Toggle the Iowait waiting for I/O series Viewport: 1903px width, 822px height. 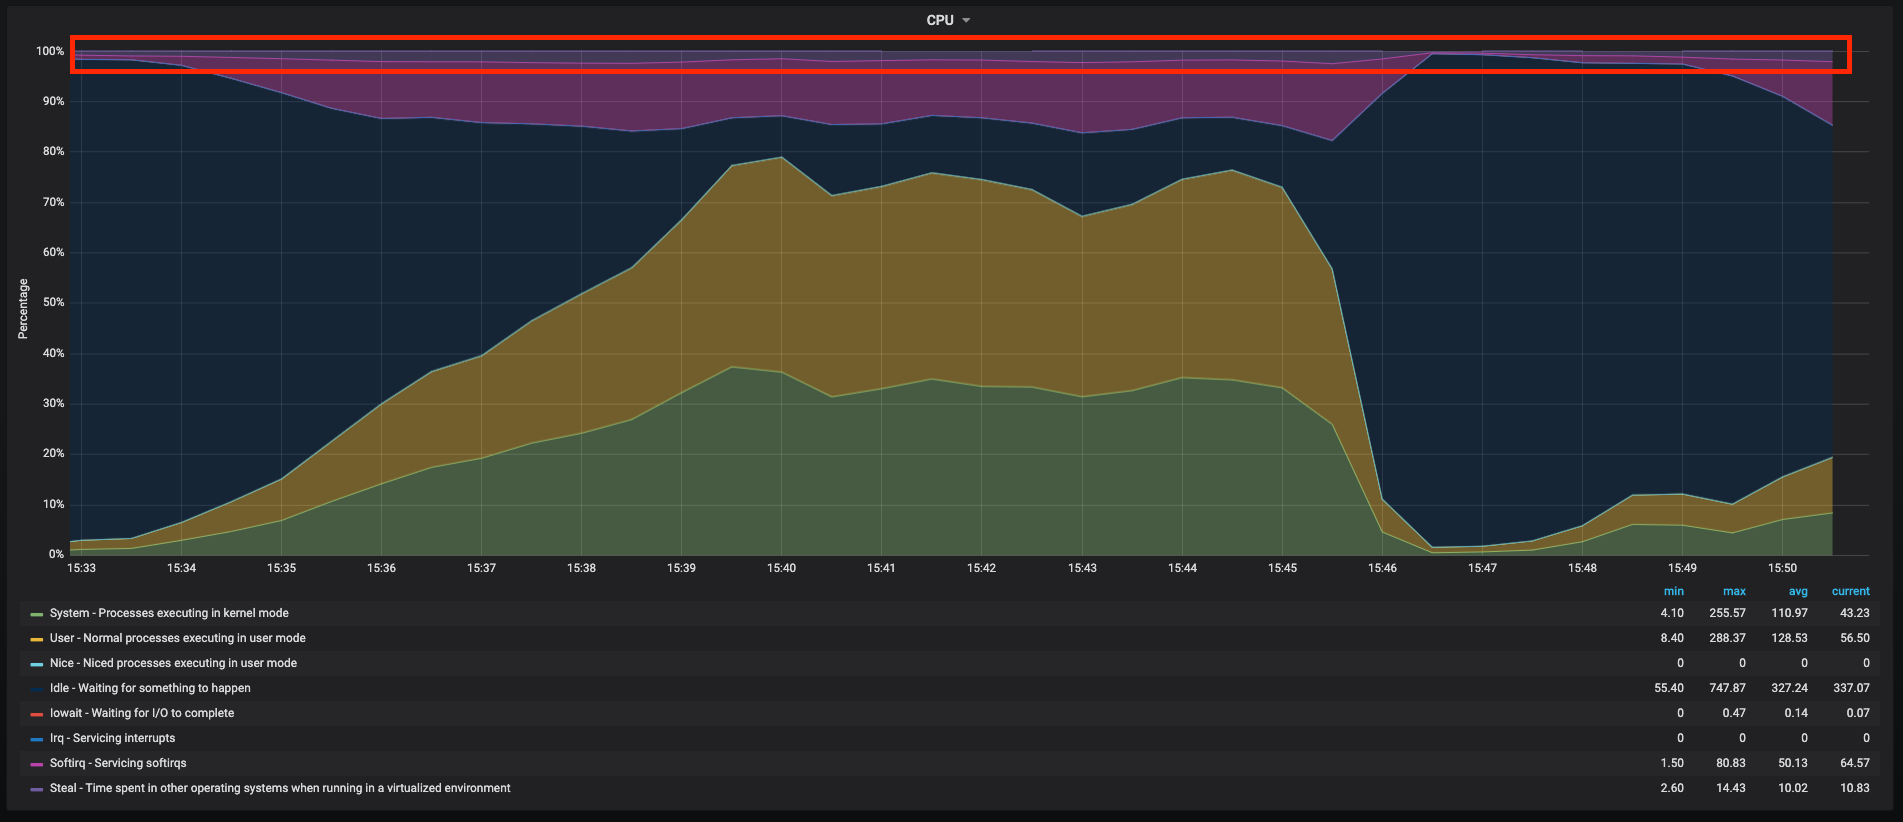[x=142, y=713]
